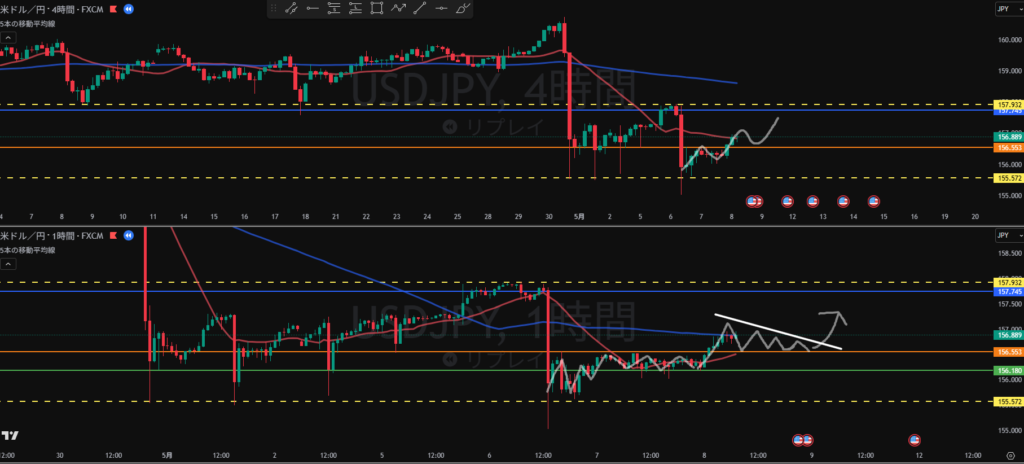Click the replay rewind icon on 4時間 chart
Screen dimensions: 1024x464
click(x=129, y=9)
